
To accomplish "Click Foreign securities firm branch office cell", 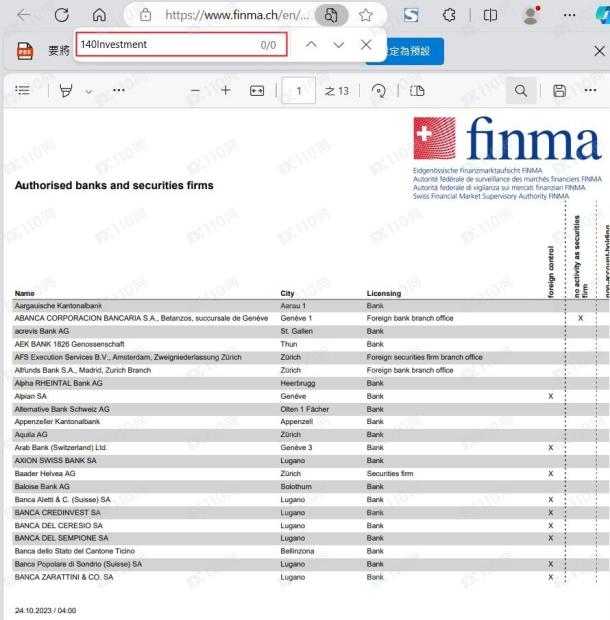I will (425, 357).
